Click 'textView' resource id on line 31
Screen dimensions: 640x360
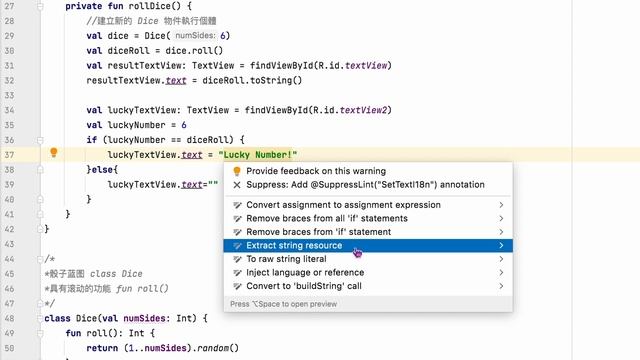pos(366,65)
